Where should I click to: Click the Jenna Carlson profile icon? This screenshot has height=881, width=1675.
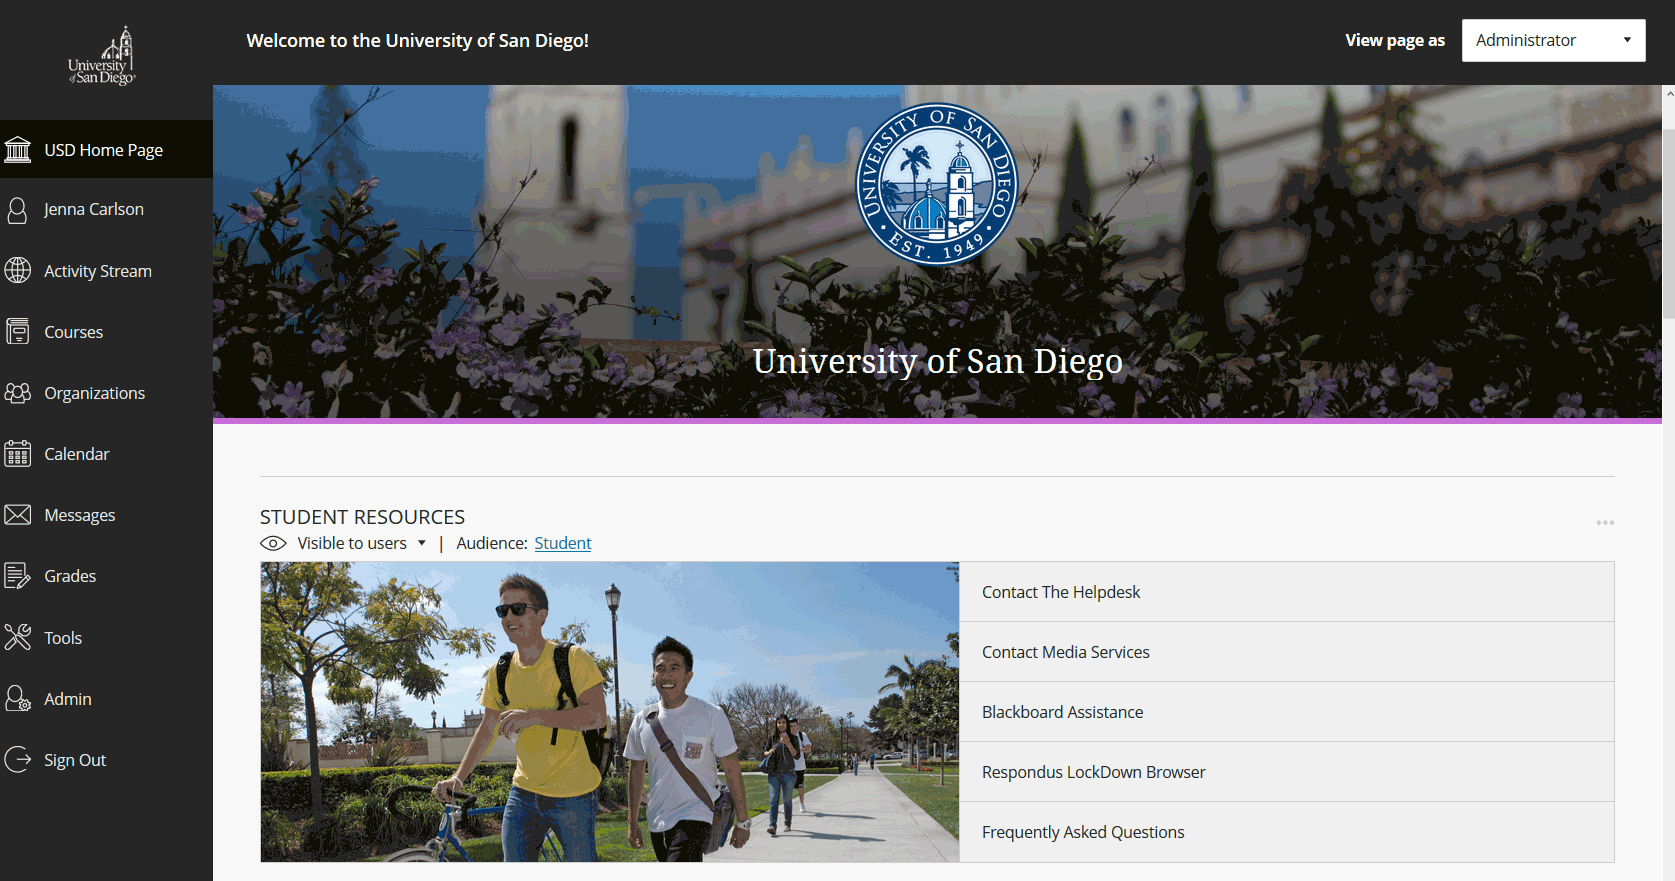(18, 210)
